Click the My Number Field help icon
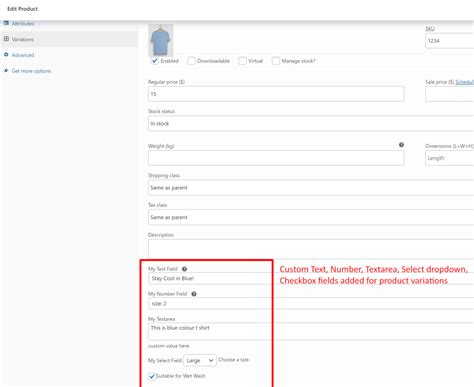 coord(194,294)
